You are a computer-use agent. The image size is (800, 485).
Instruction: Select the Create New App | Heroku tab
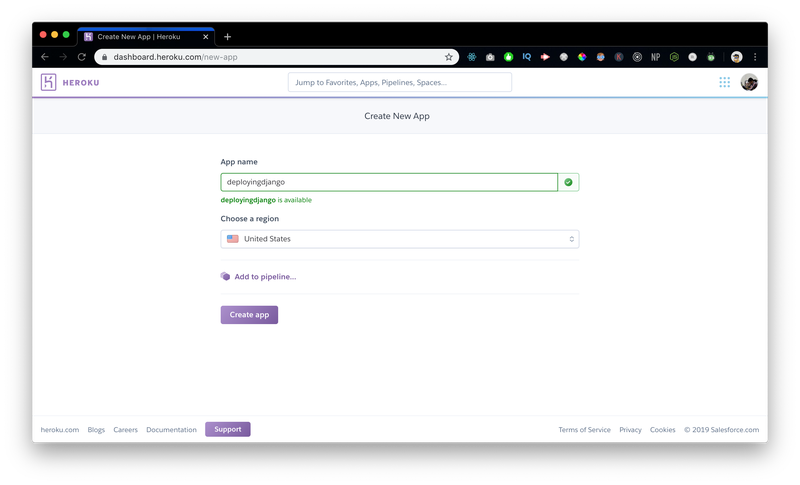pos(146,37)
